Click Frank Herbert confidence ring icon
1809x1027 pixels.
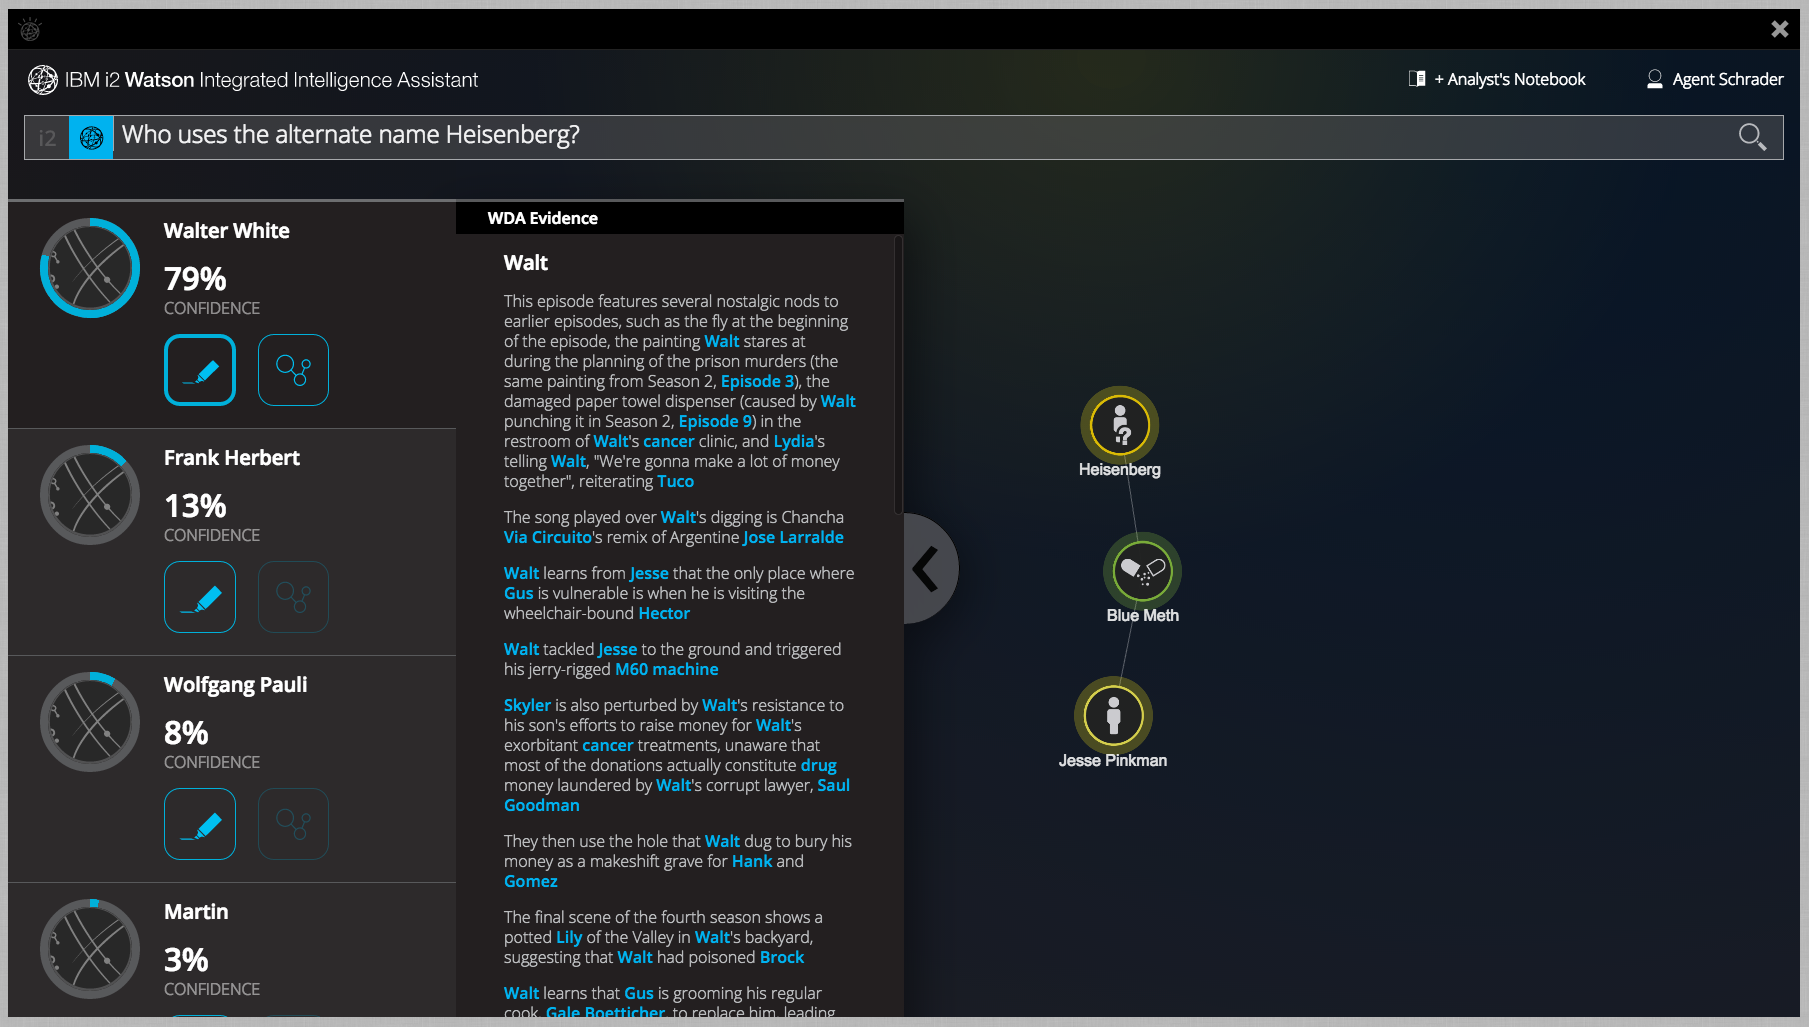(90, 495)
